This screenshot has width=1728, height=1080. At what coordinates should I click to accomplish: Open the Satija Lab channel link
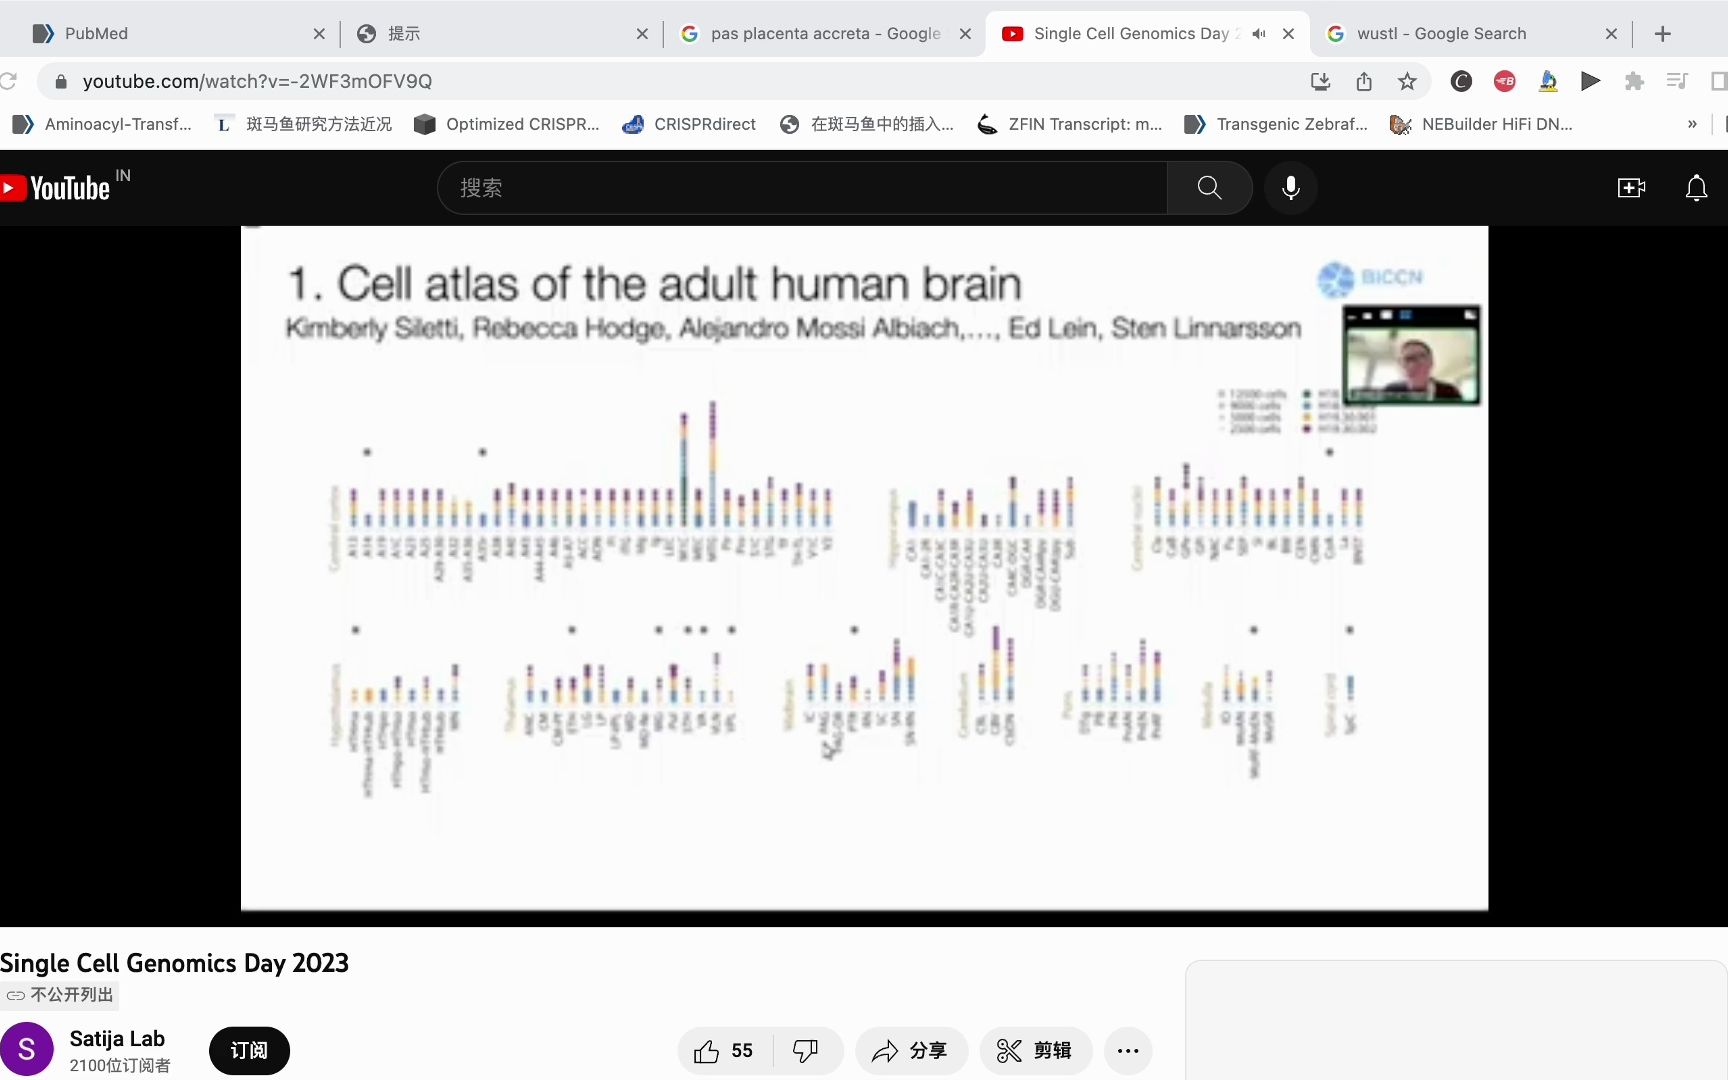coord(117,1038)
